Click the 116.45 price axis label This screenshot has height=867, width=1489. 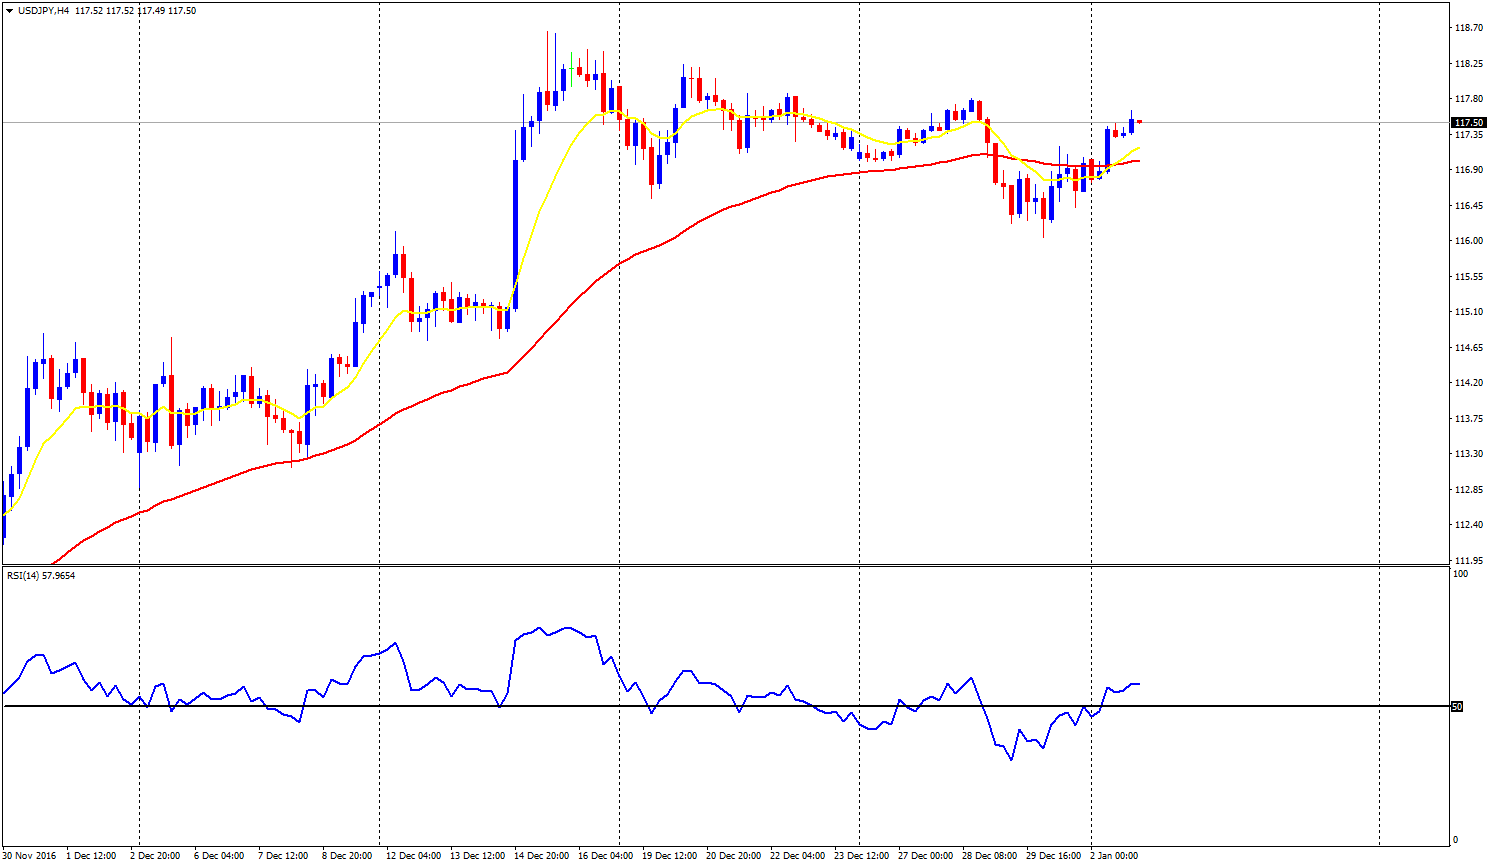[1469, 206]
